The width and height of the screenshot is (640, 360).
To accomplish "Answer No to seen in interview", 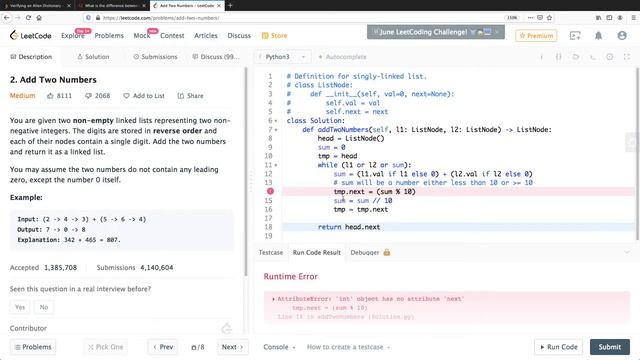I will 44,307.
